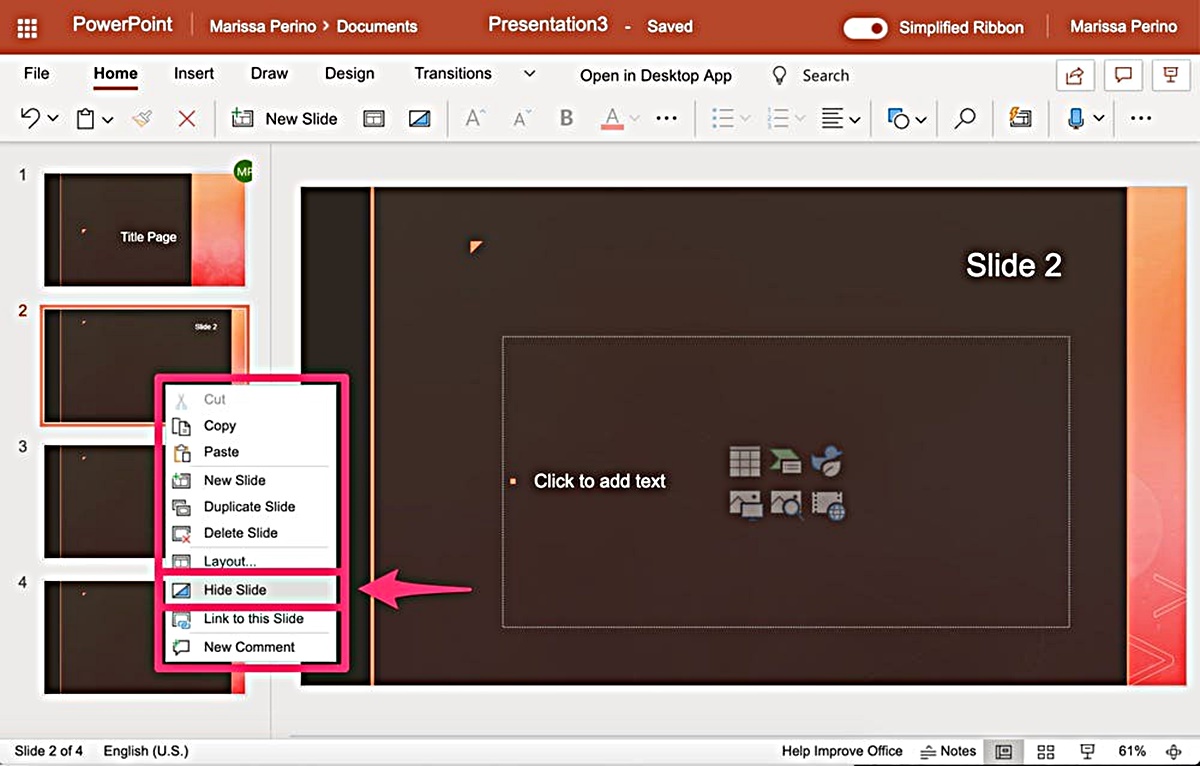1200x766 pixels.
Task: Open the Transitions ribbon tab
Action: click(453, 74)
